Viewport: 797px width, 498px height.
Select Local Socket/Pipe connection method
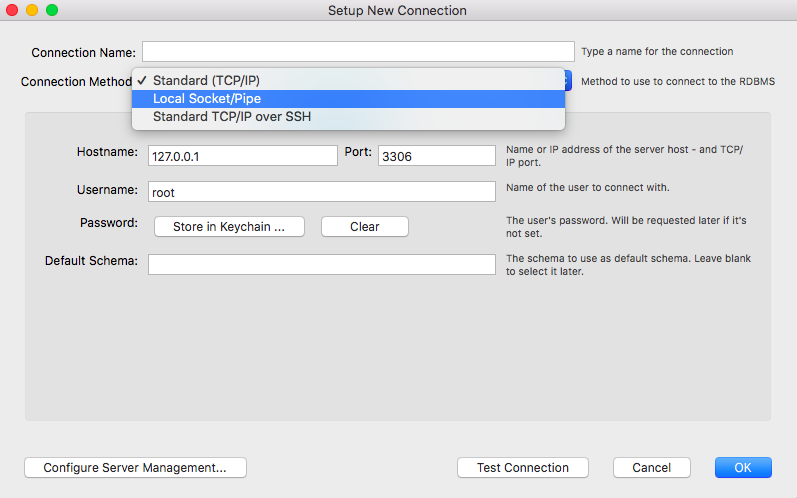(348, 99)
